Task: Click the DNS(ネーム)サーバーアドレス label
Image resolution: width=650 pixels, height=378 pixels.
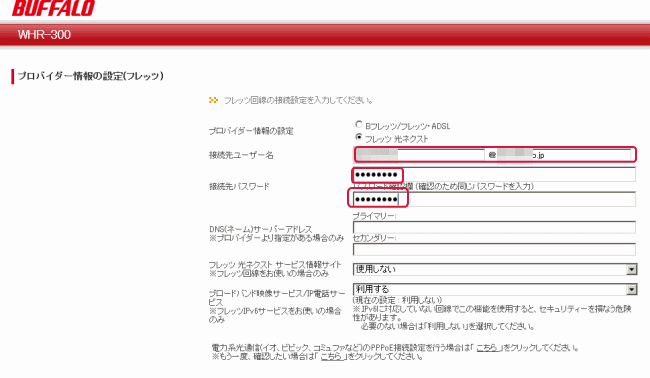Action: (x=260, y=229)
